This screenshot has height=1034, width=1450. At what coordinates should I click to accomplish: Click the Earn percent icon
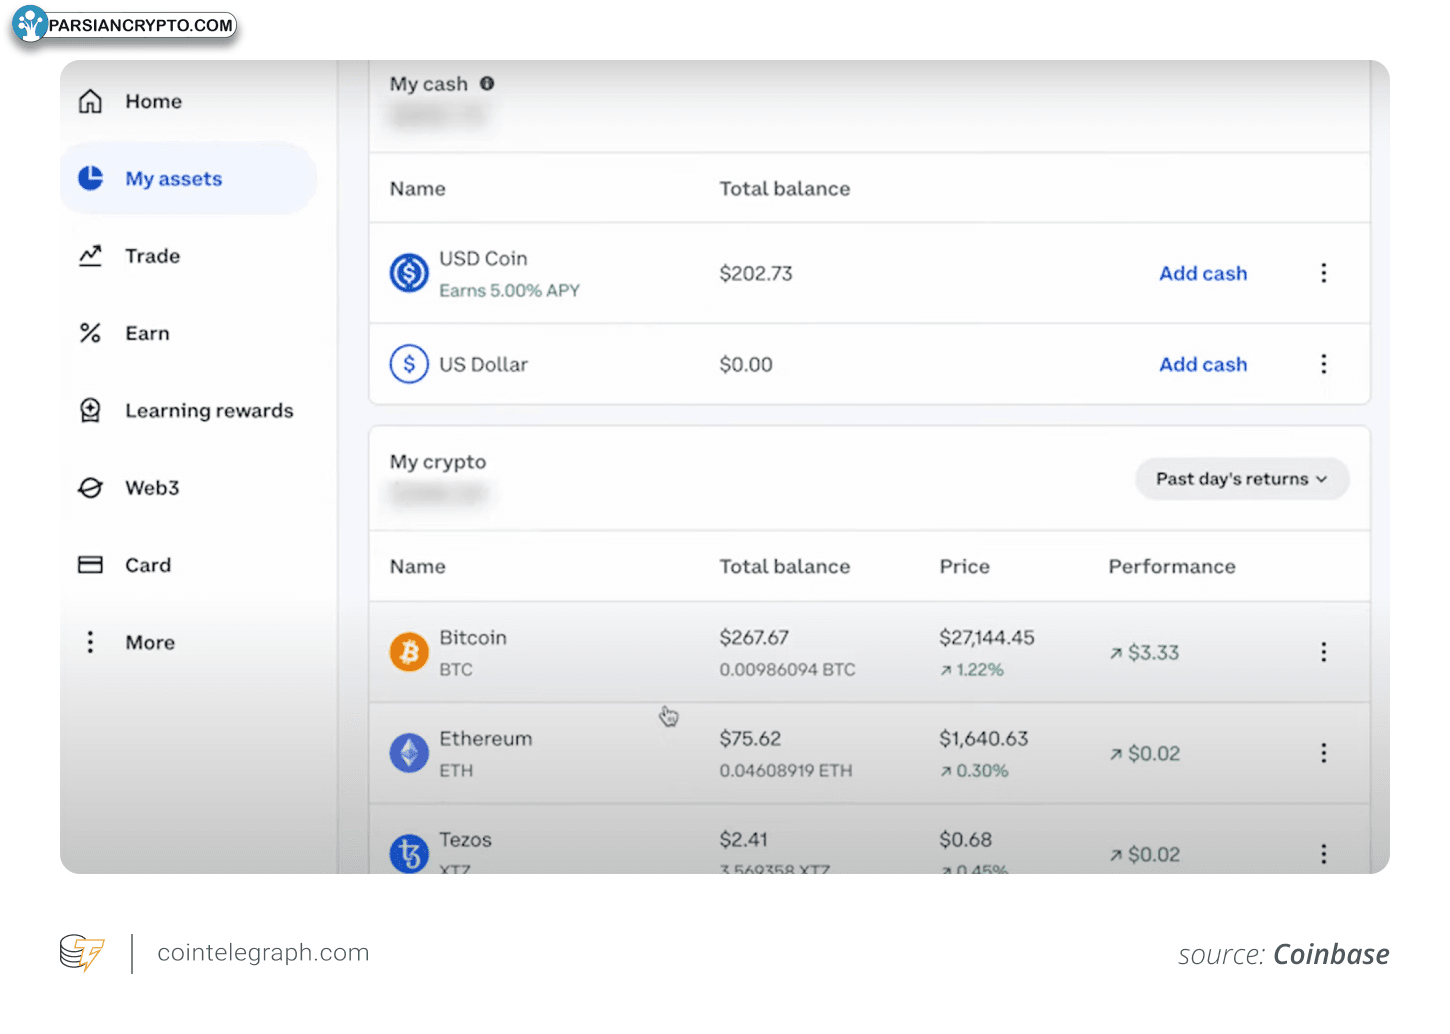pyautogui.click(x=90, y=333)
